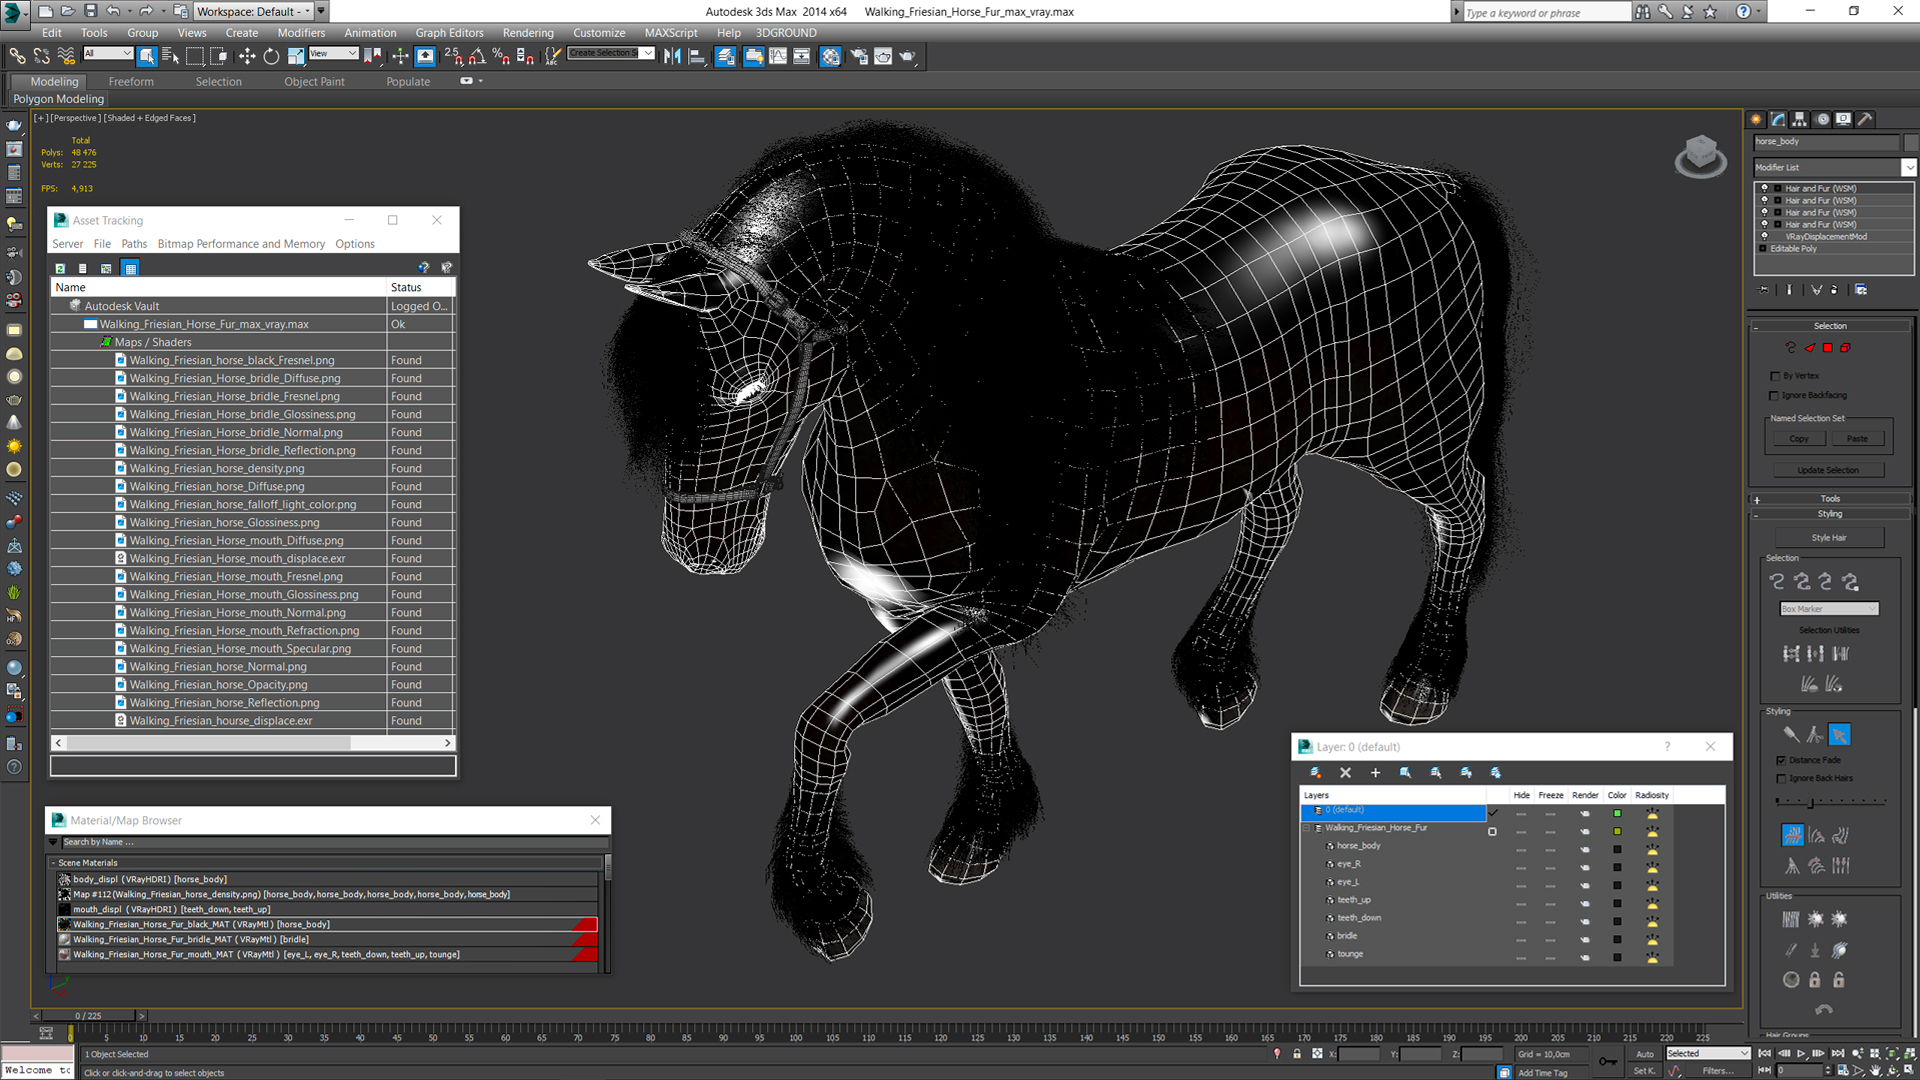Viewport: 1920px width, 1080px height.
Task: Enable Ignore Back Hairs checkbox
Action: (x=1781, y=778)
